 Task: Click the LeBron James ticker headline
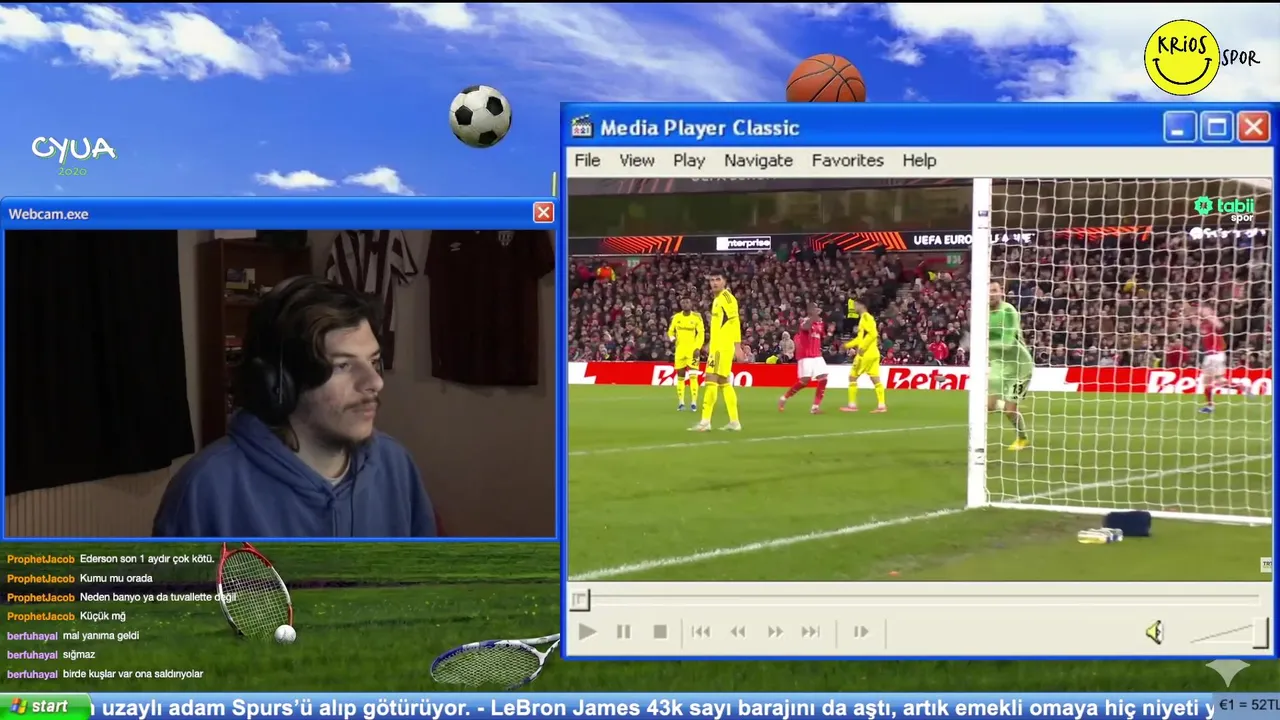(x=850, y=708)
